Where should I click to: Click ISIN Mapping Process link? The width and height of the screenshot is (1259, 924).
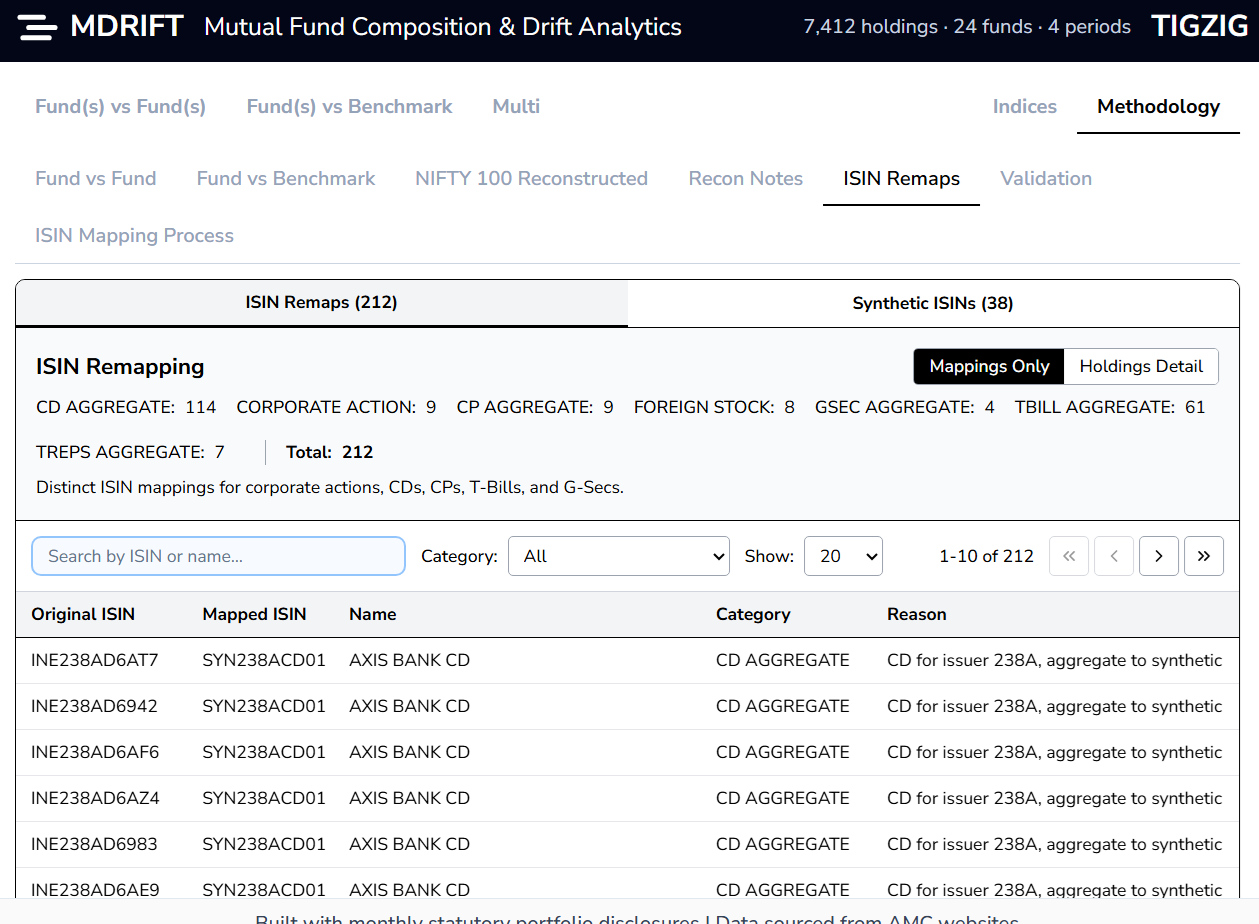(x=134, y=235)
